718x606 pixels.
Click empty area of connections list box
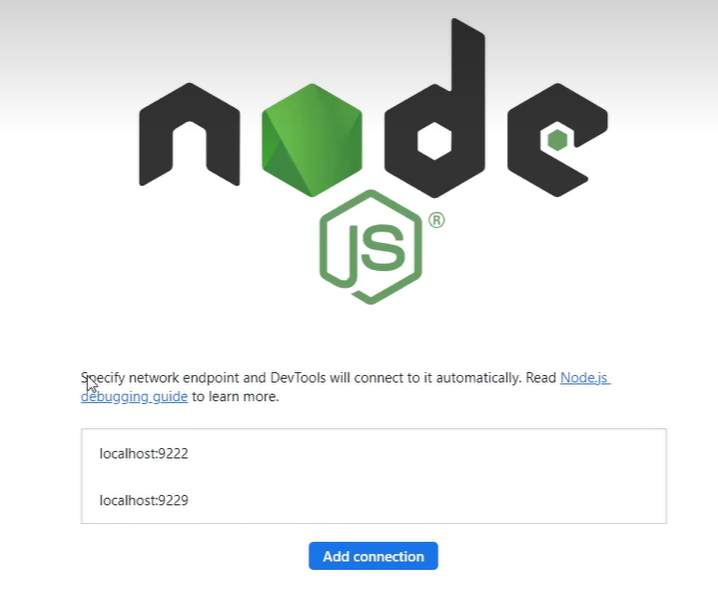pos(426,476)
